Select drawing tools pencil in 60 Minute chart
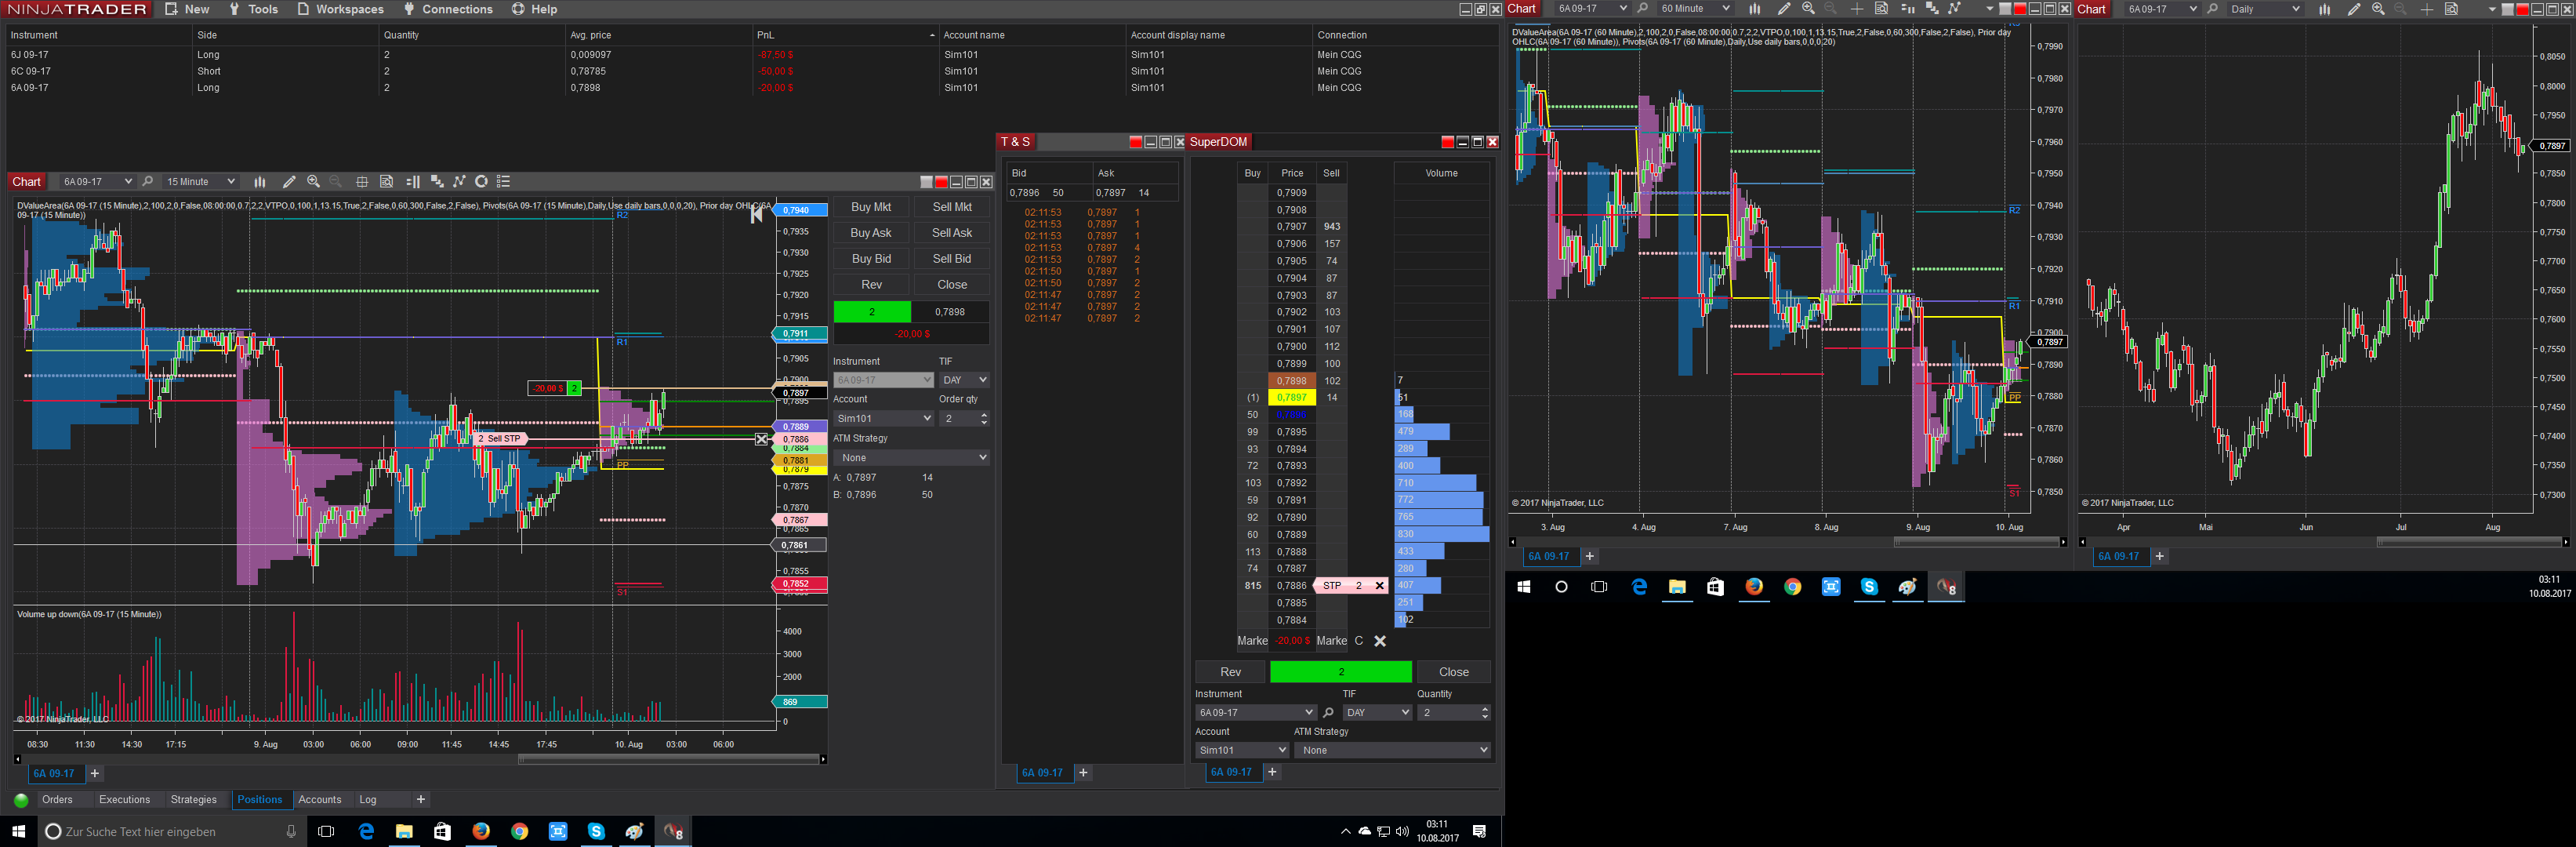The height and width of the screenshot is (847, 2576). click(x=1783, y=9)
